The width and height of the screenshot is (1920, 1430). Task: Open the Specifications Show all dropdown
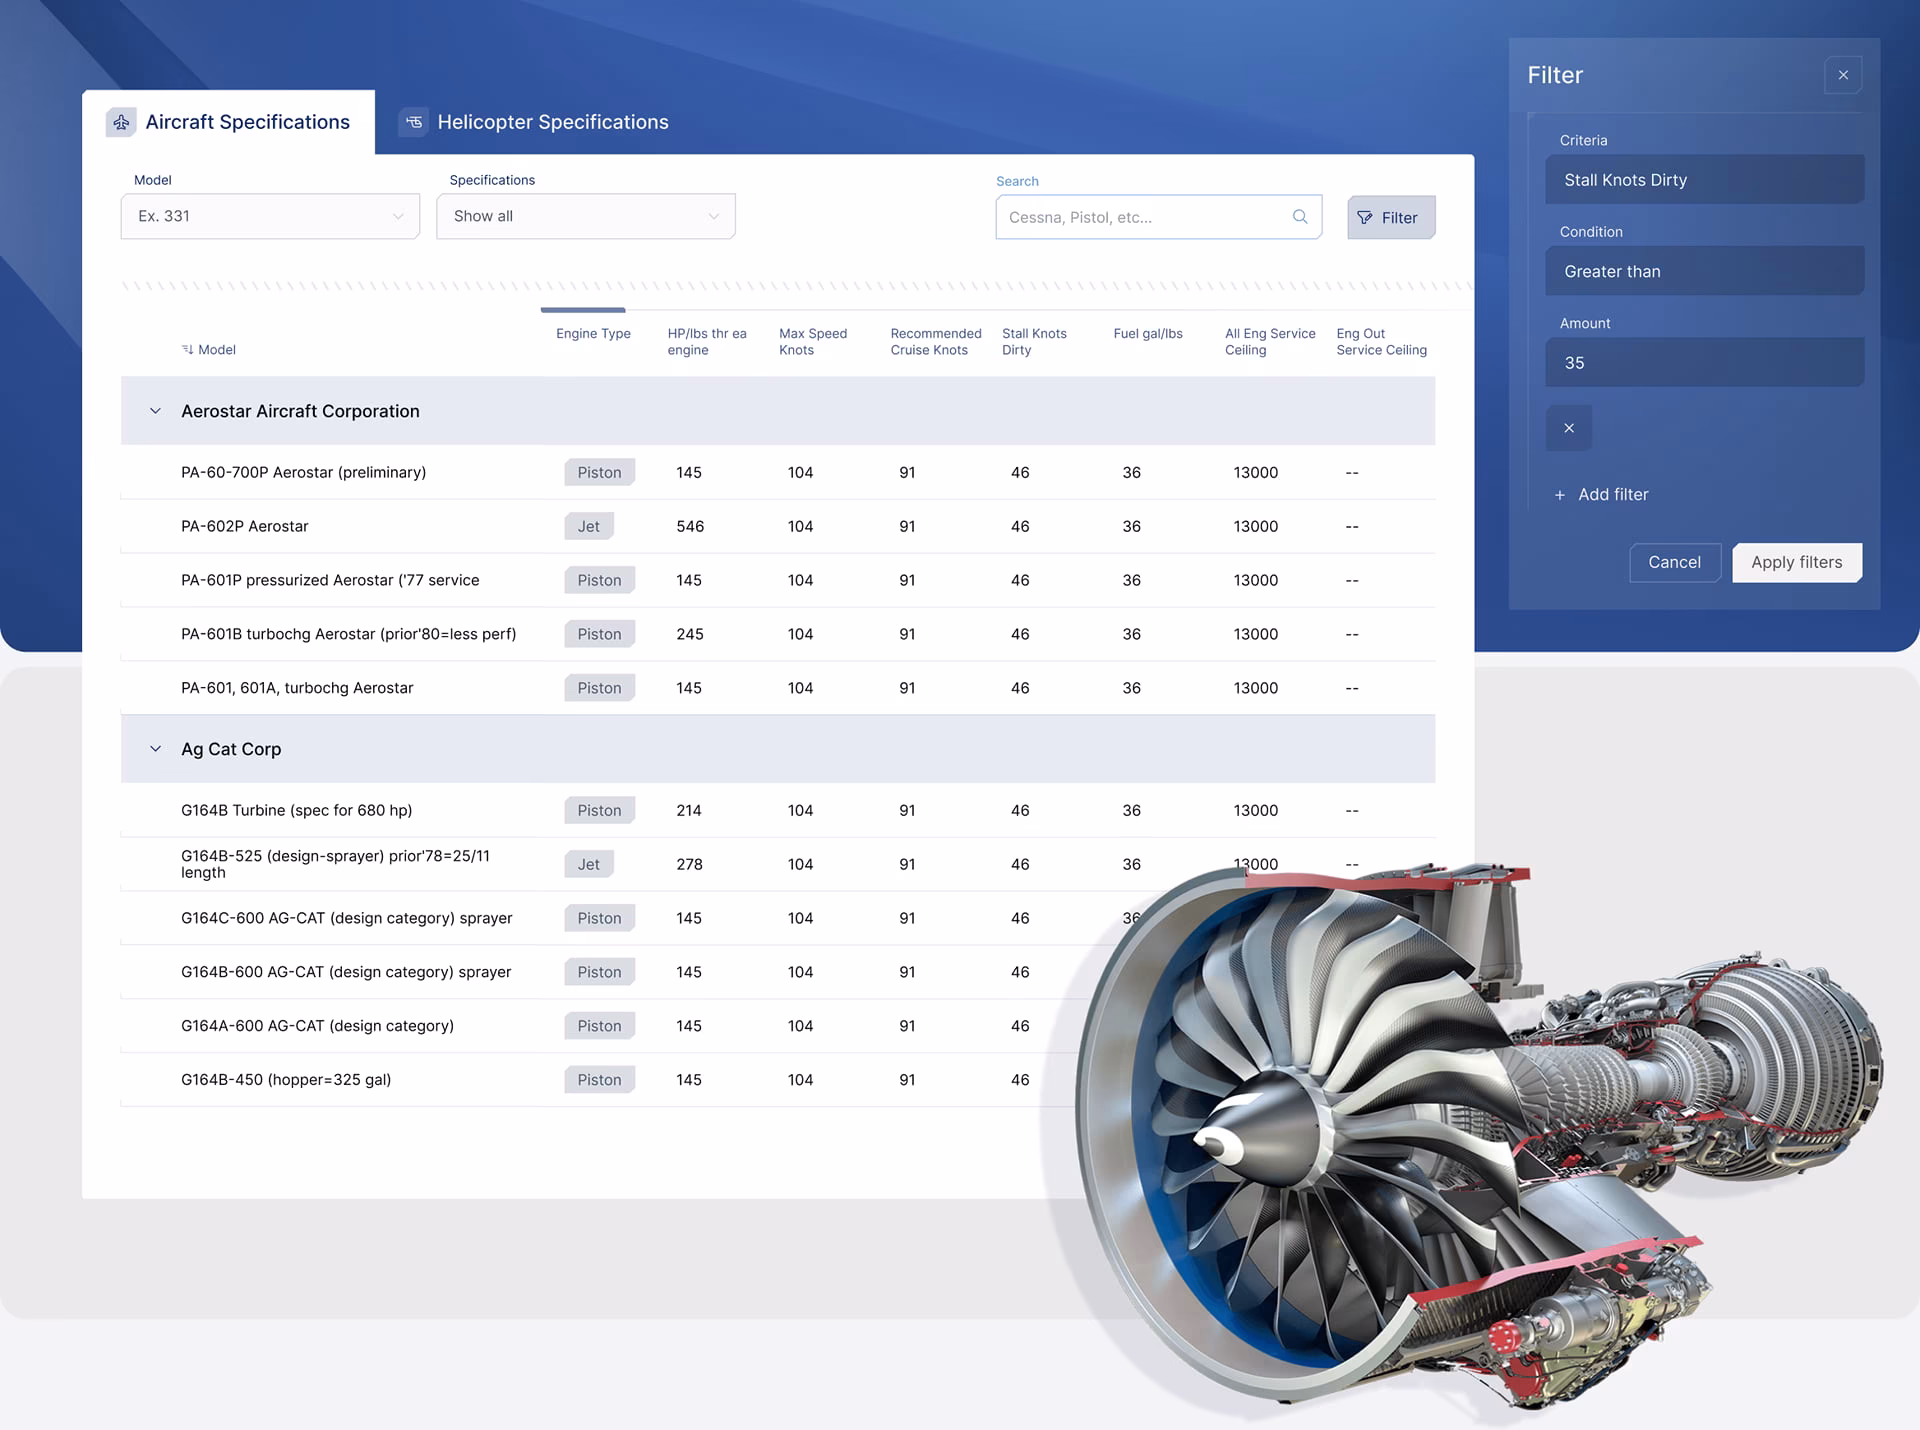585,216
